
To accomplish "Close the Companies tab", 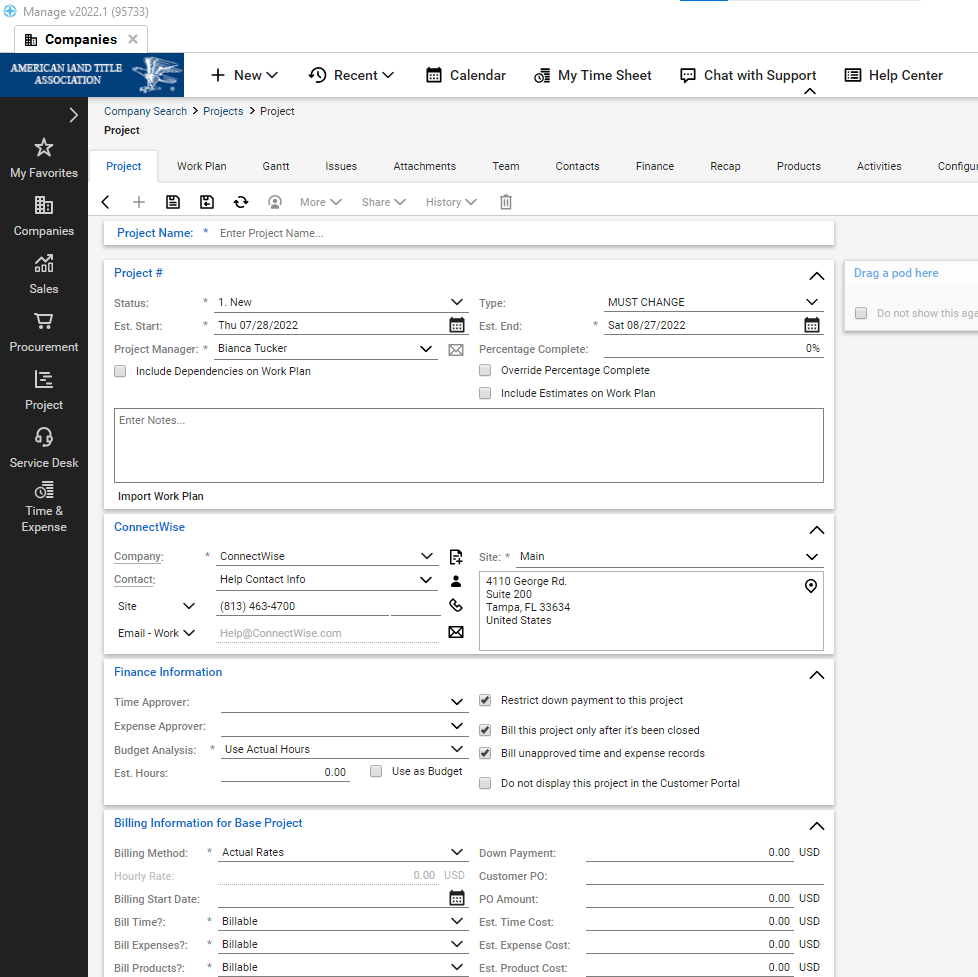I will (133, 39).
